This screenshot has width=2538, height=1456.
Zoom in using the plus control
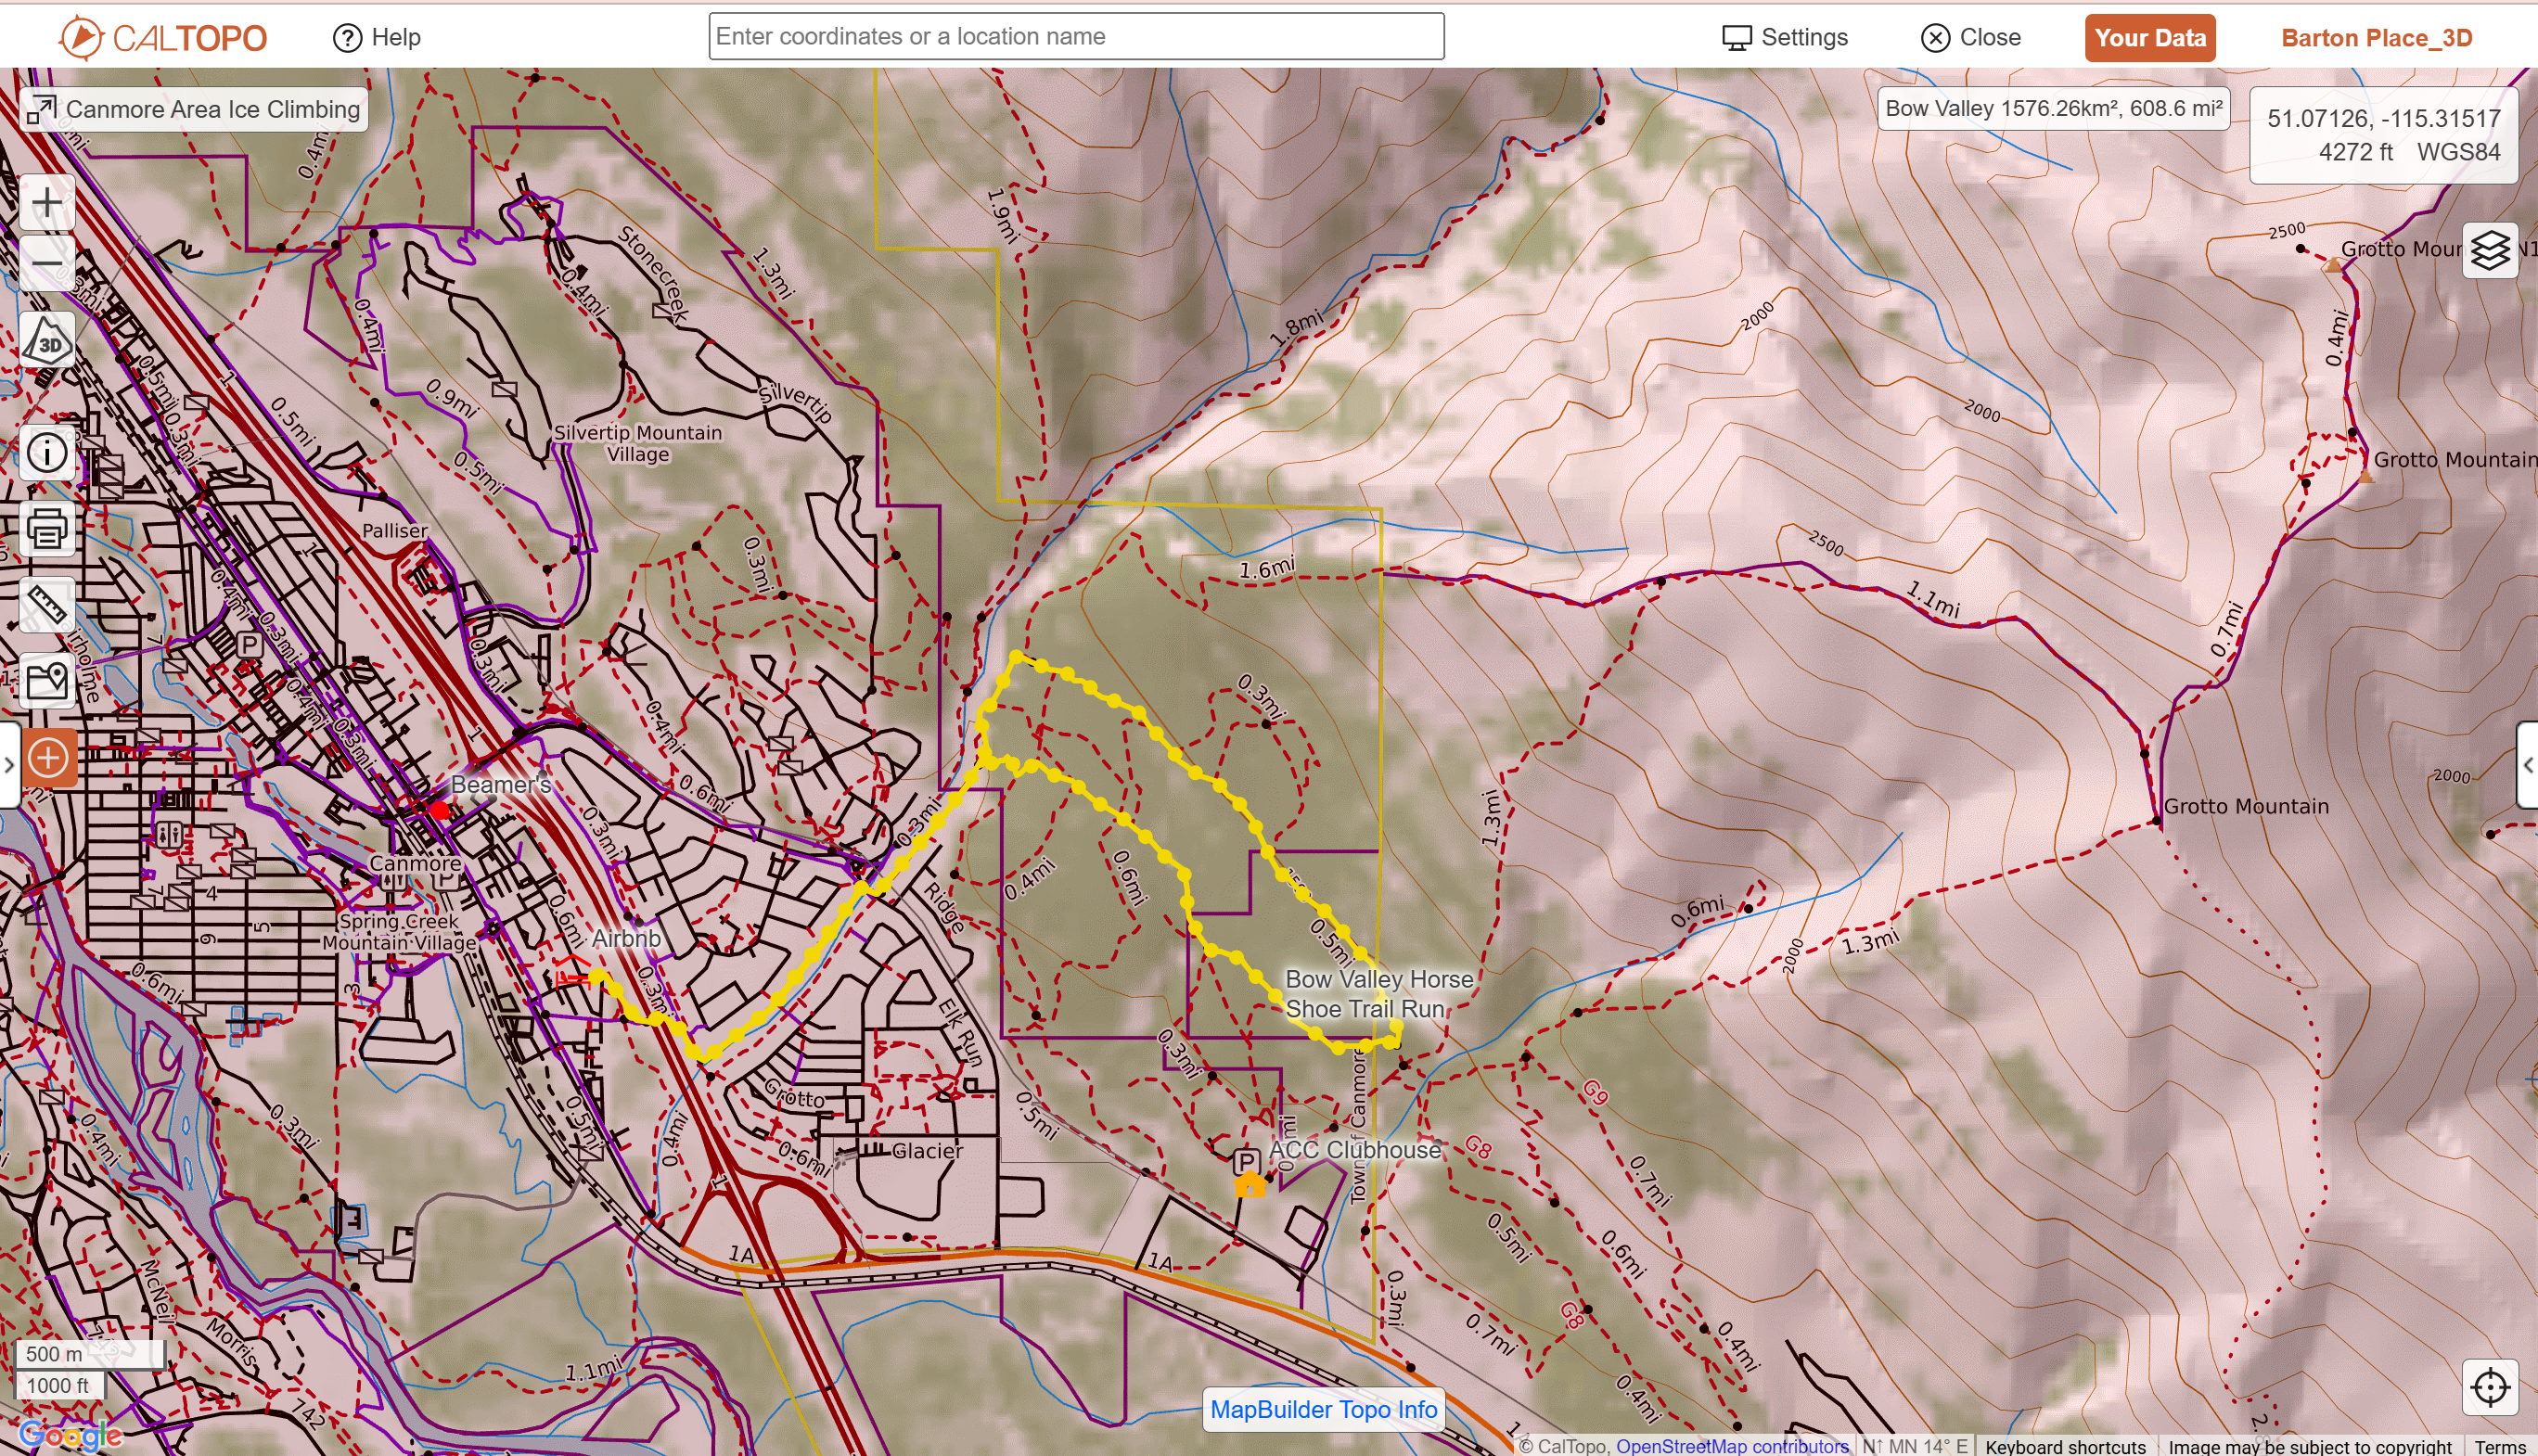pos(46,200)
